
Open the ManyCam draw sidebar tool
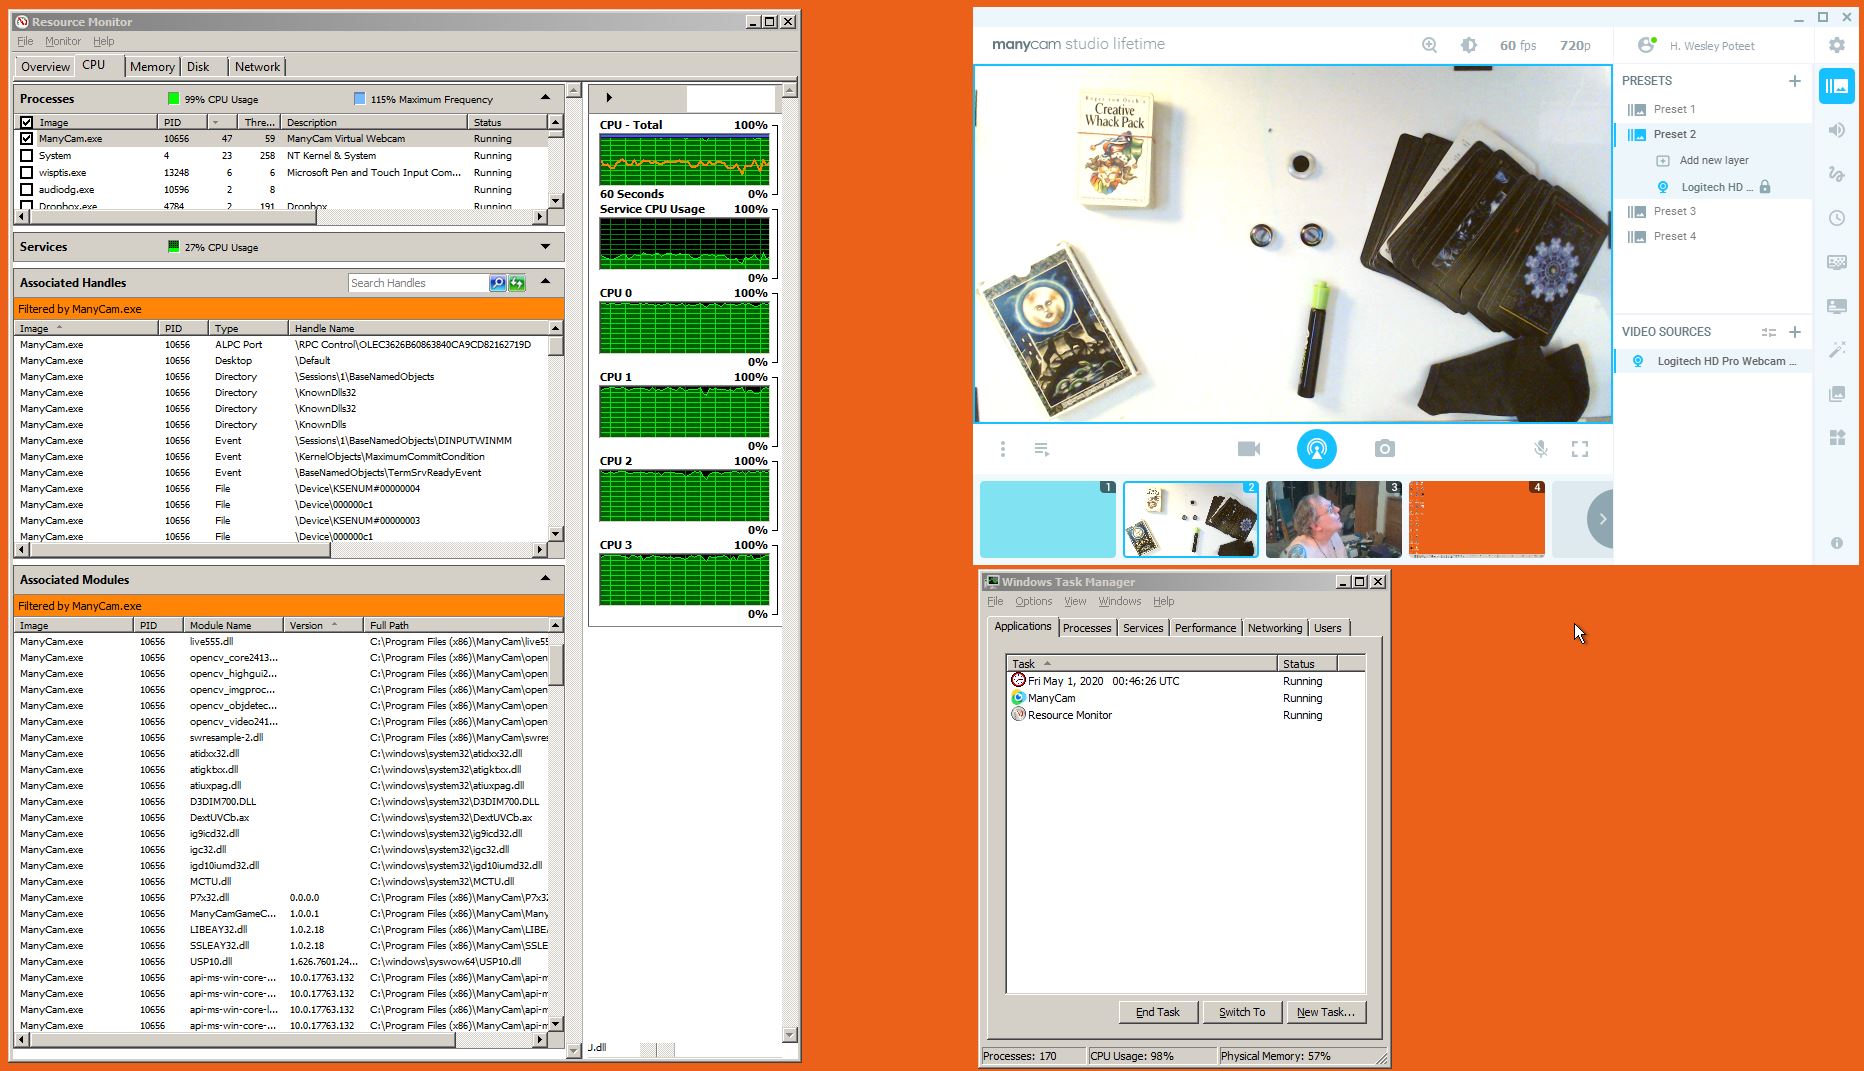pos(1837,174)
